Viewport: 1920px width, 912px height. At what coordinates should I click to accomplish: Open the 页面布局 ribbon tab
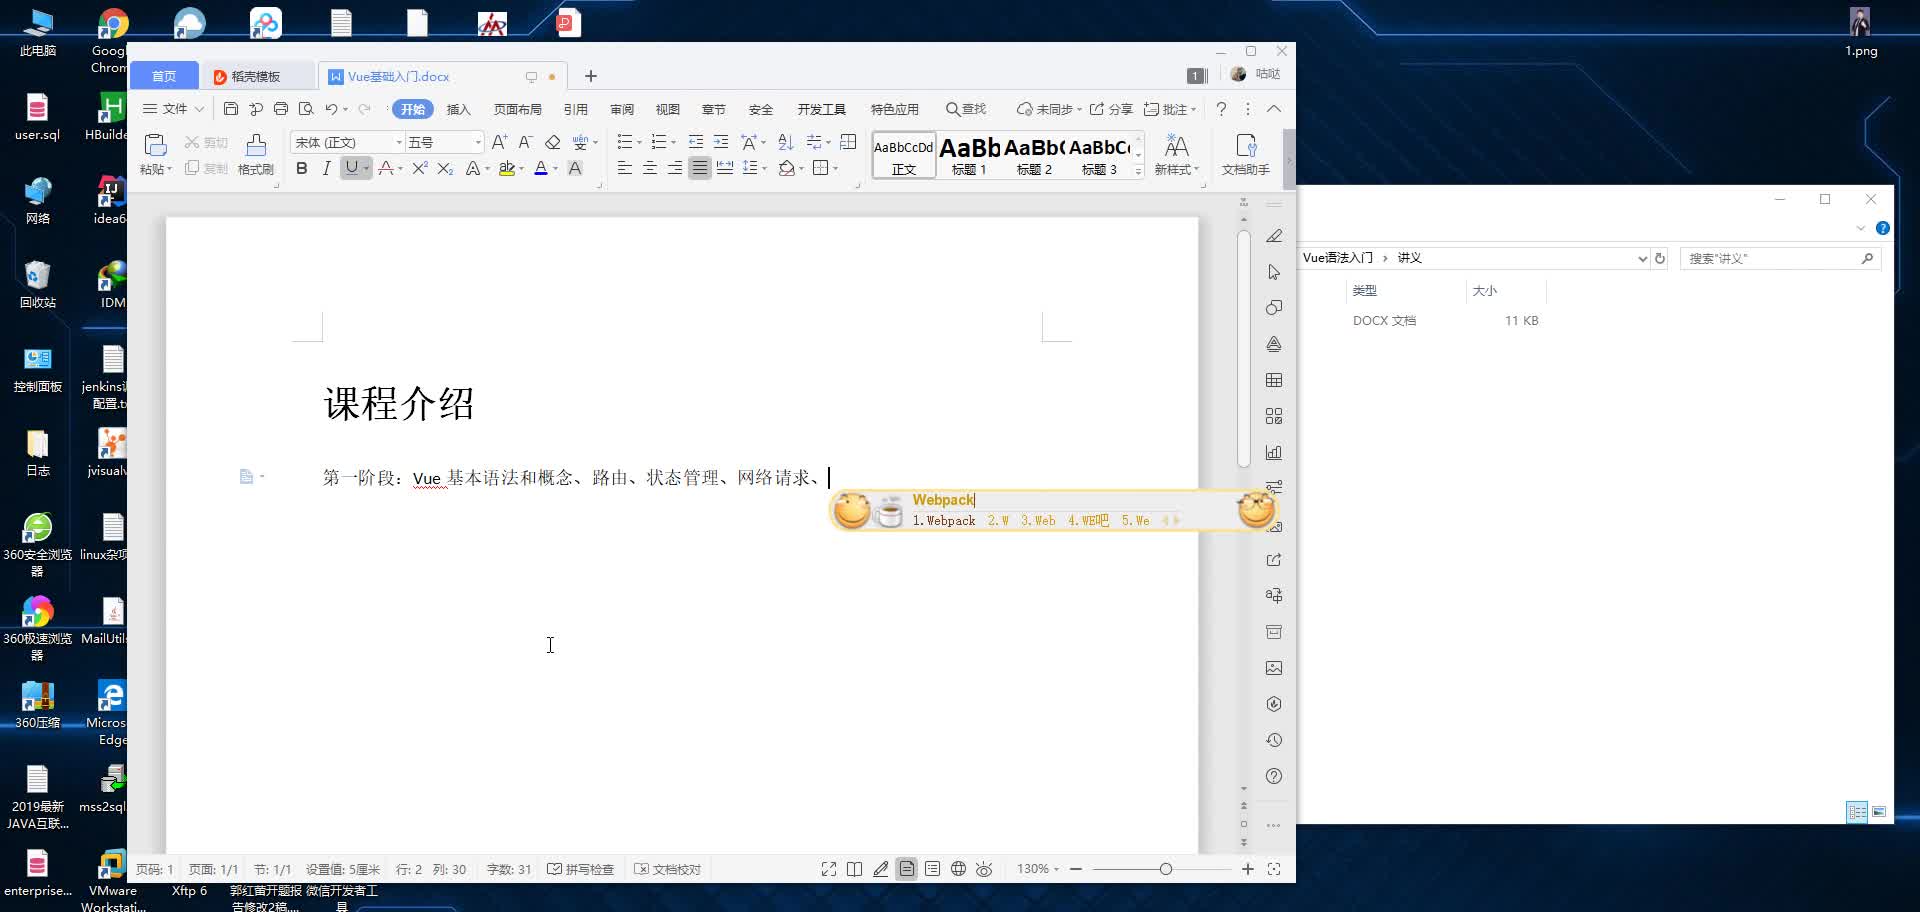click(x=517, y=109)
